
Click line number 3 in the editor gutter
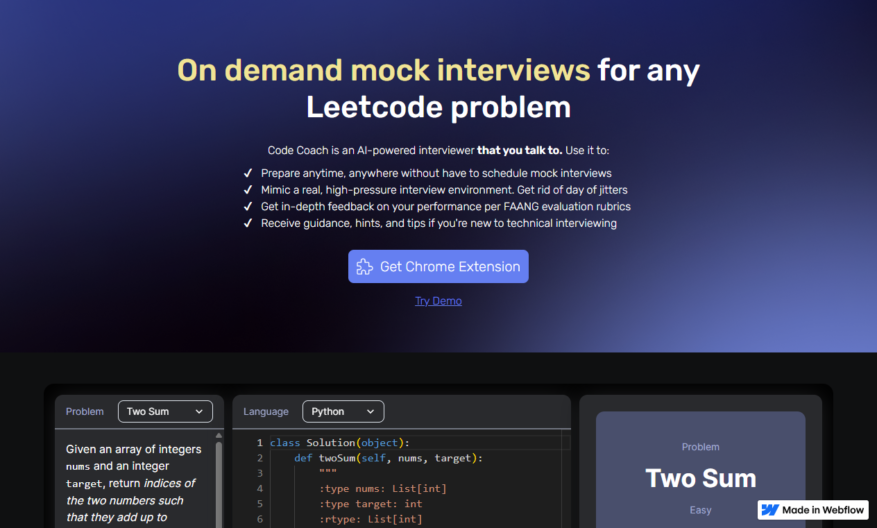260,473
